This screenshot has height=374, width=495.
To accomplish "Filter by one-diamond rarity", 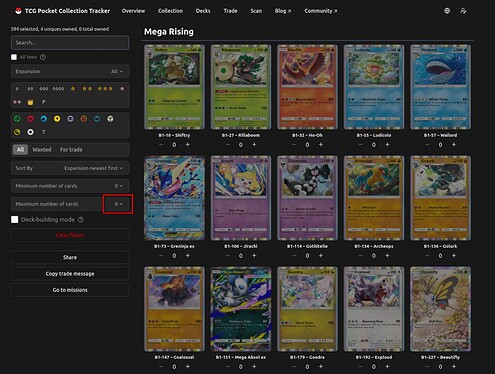I will tap(17, 89).
